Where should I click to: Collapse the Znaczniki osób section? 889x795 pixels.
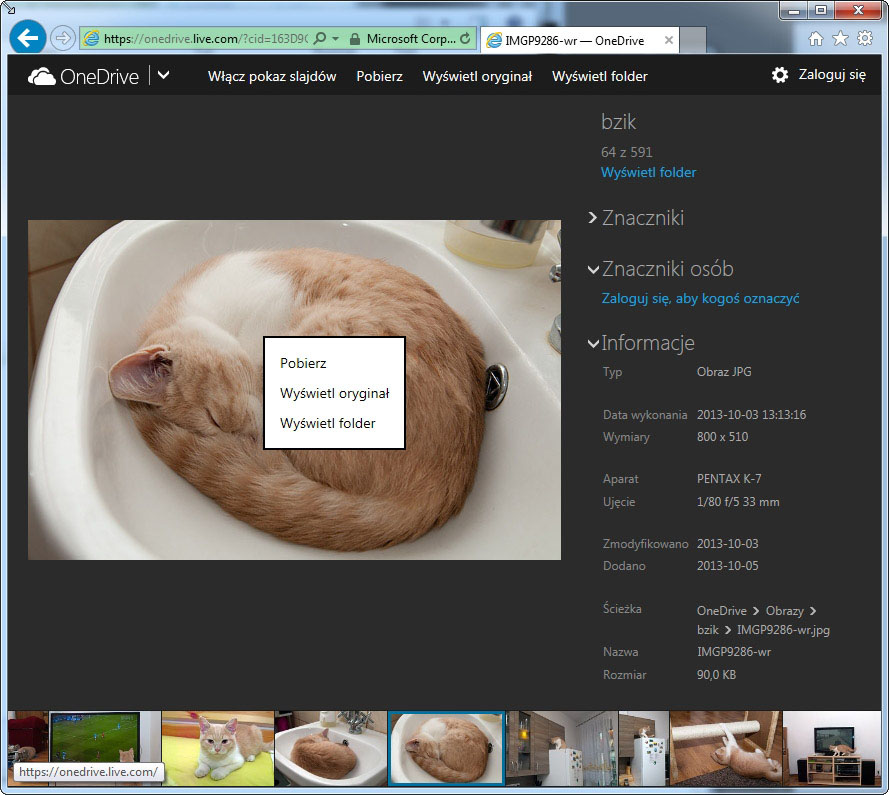click(594, 269)
